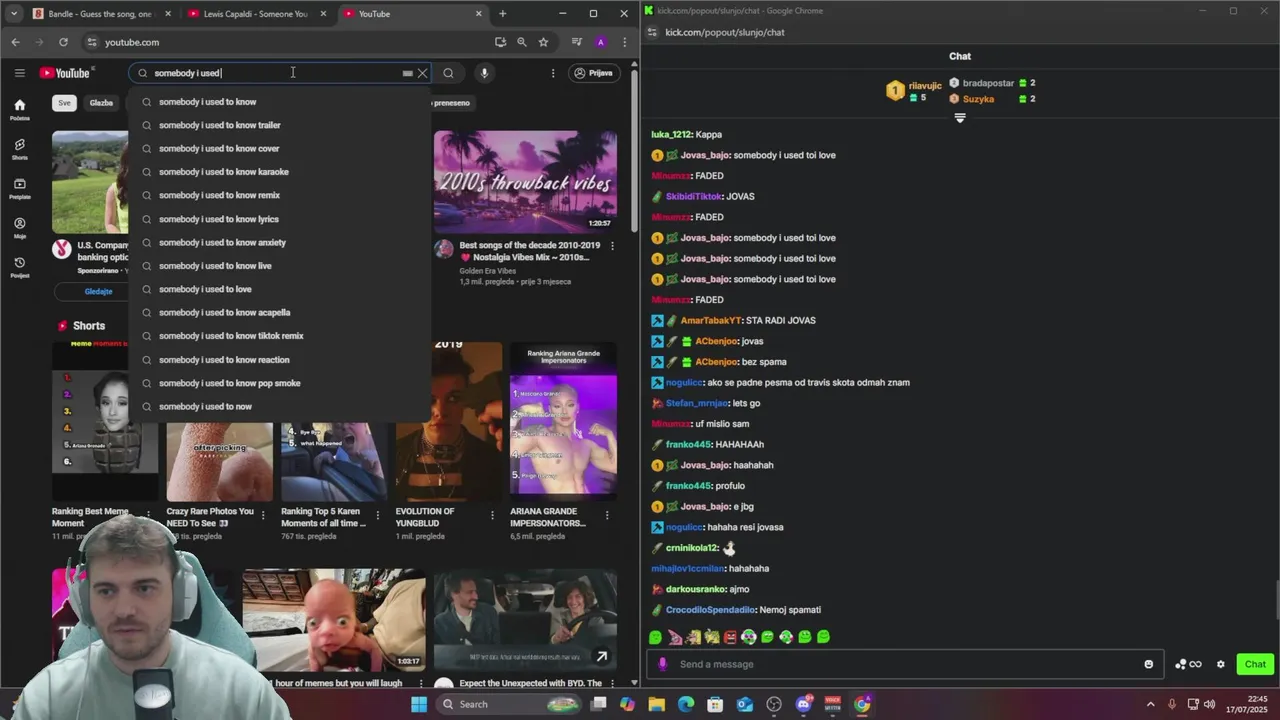Reload the youtube.com page
The image size is (1280, 720).
pyautogui.click(x=63, y=42)
